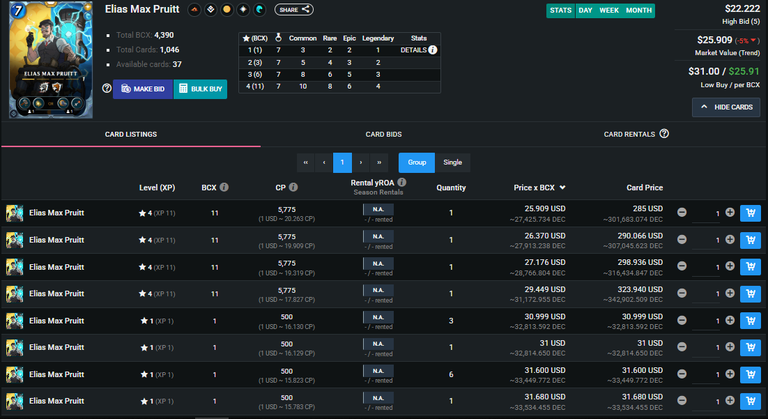Click the Bulk Buy button
This screenshot has height=419, width=768.
200,89
